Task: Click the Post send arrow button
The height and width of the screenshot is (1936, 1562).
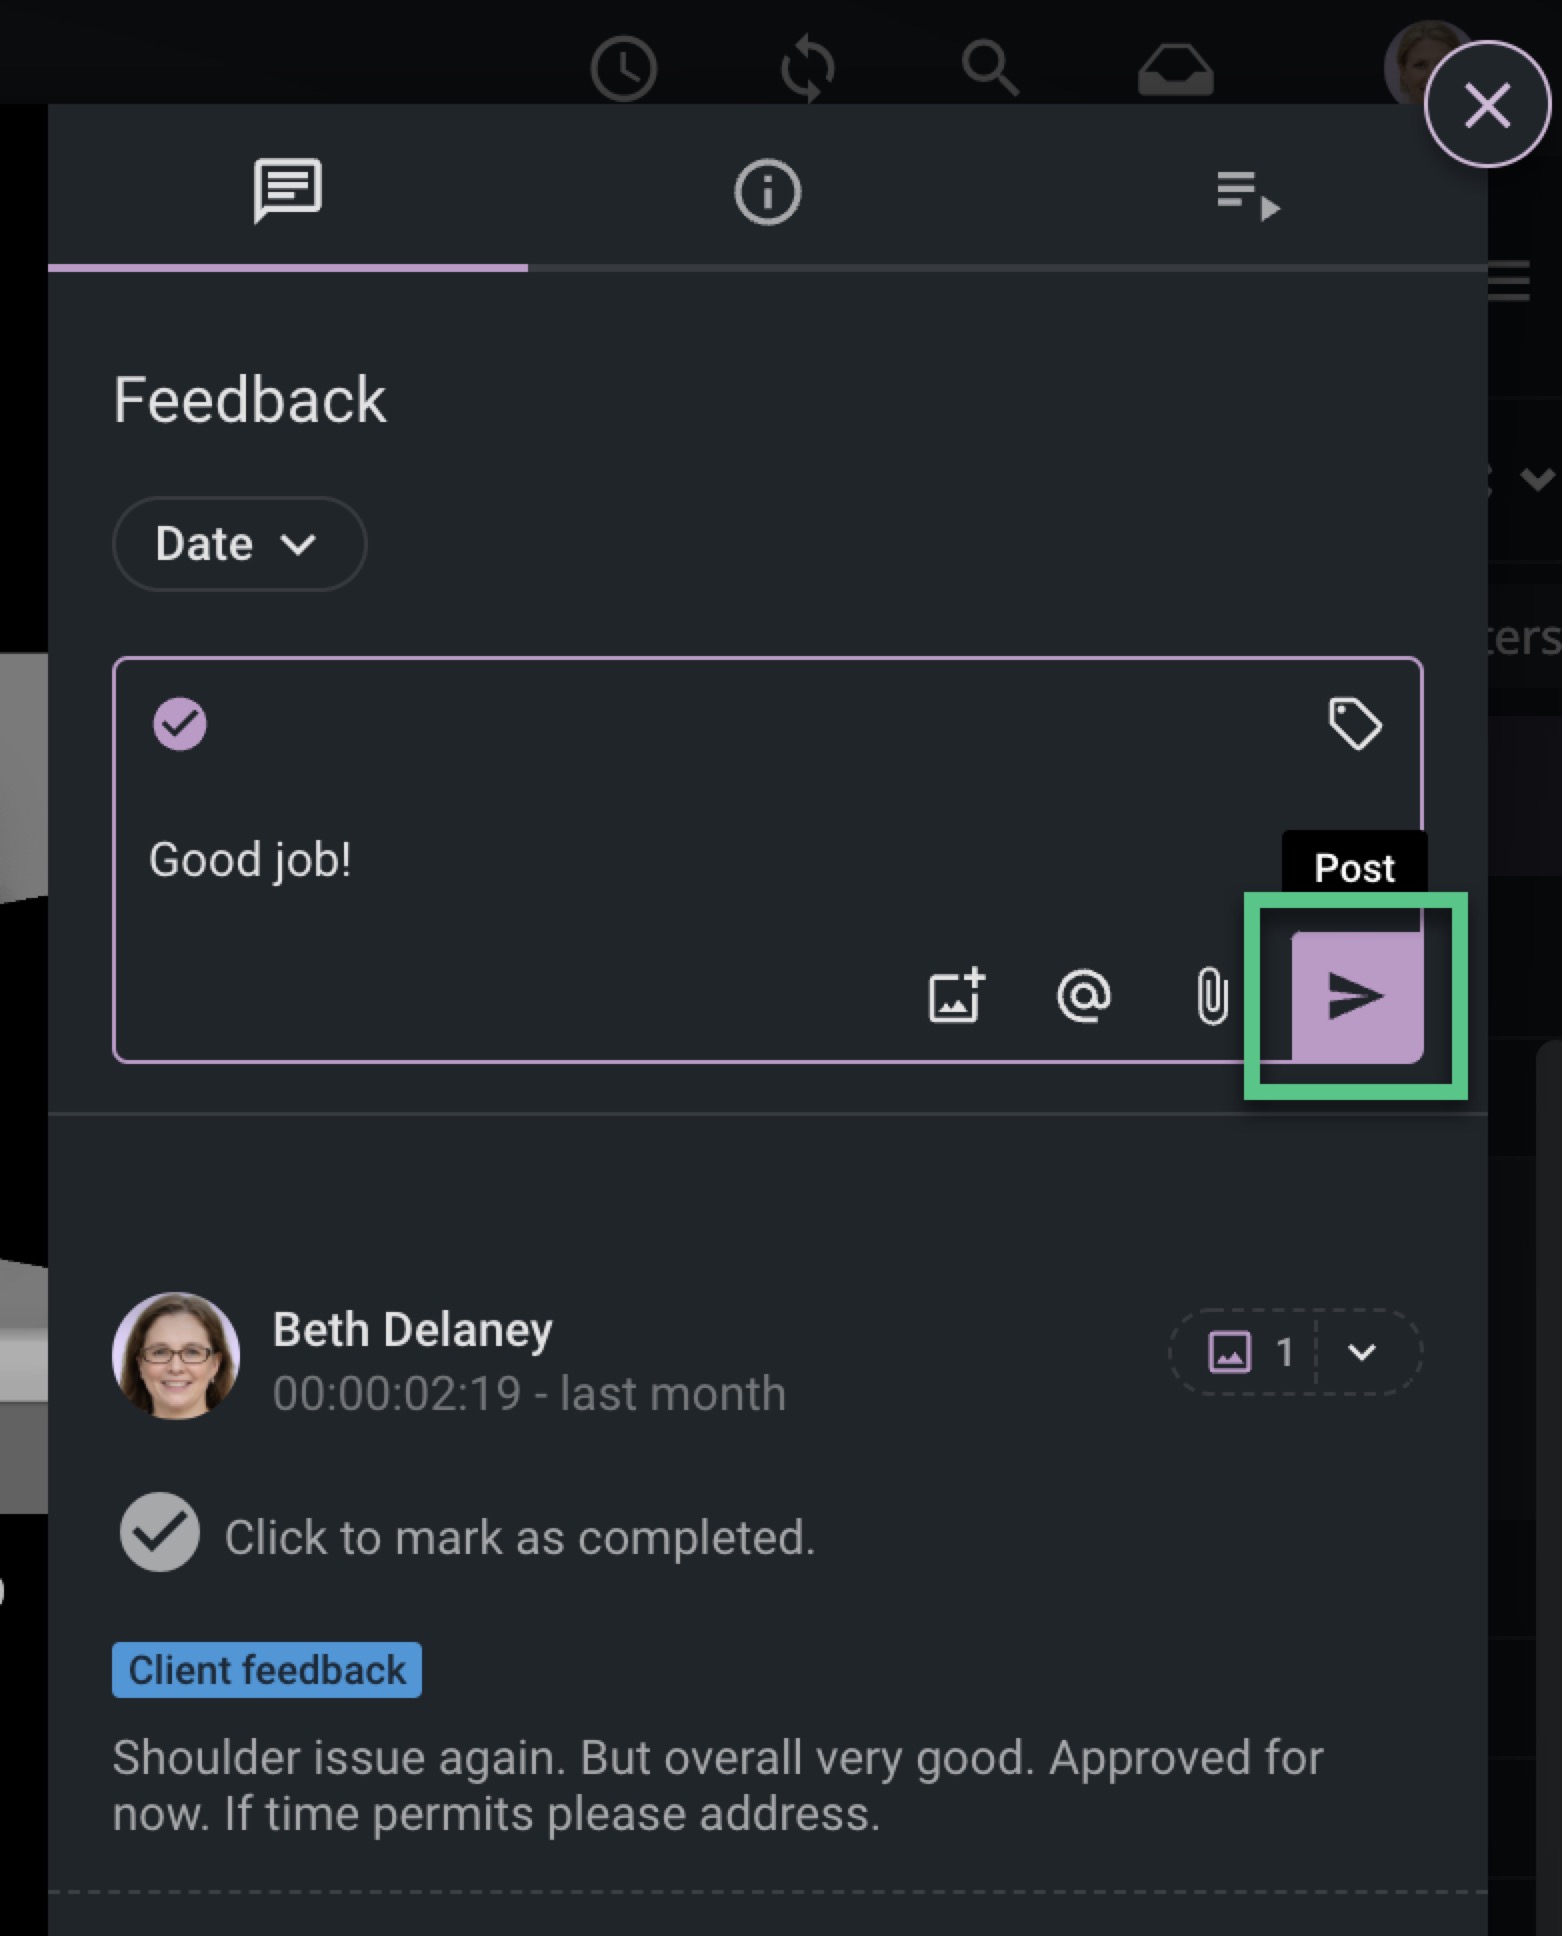Action: 1356,997
